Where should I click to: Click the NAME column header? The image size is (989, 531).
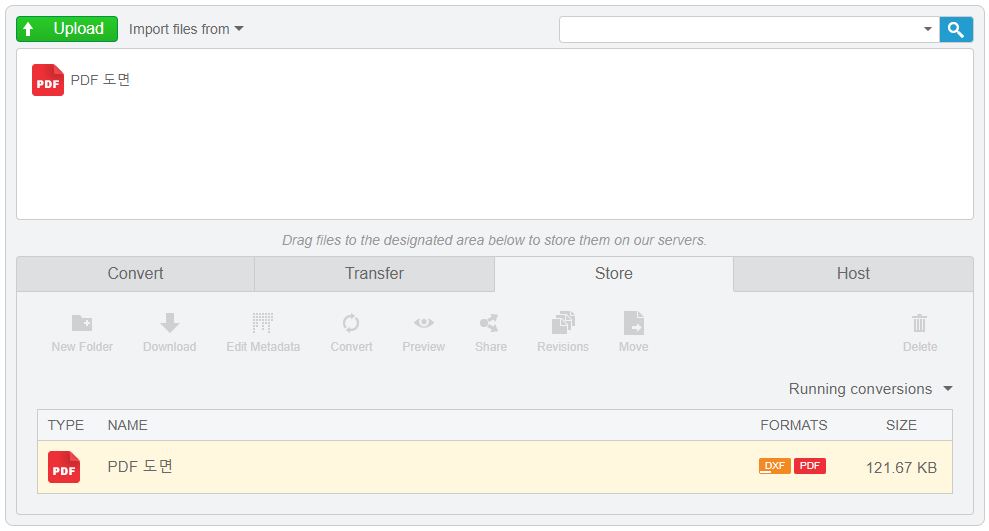[127, 426]
